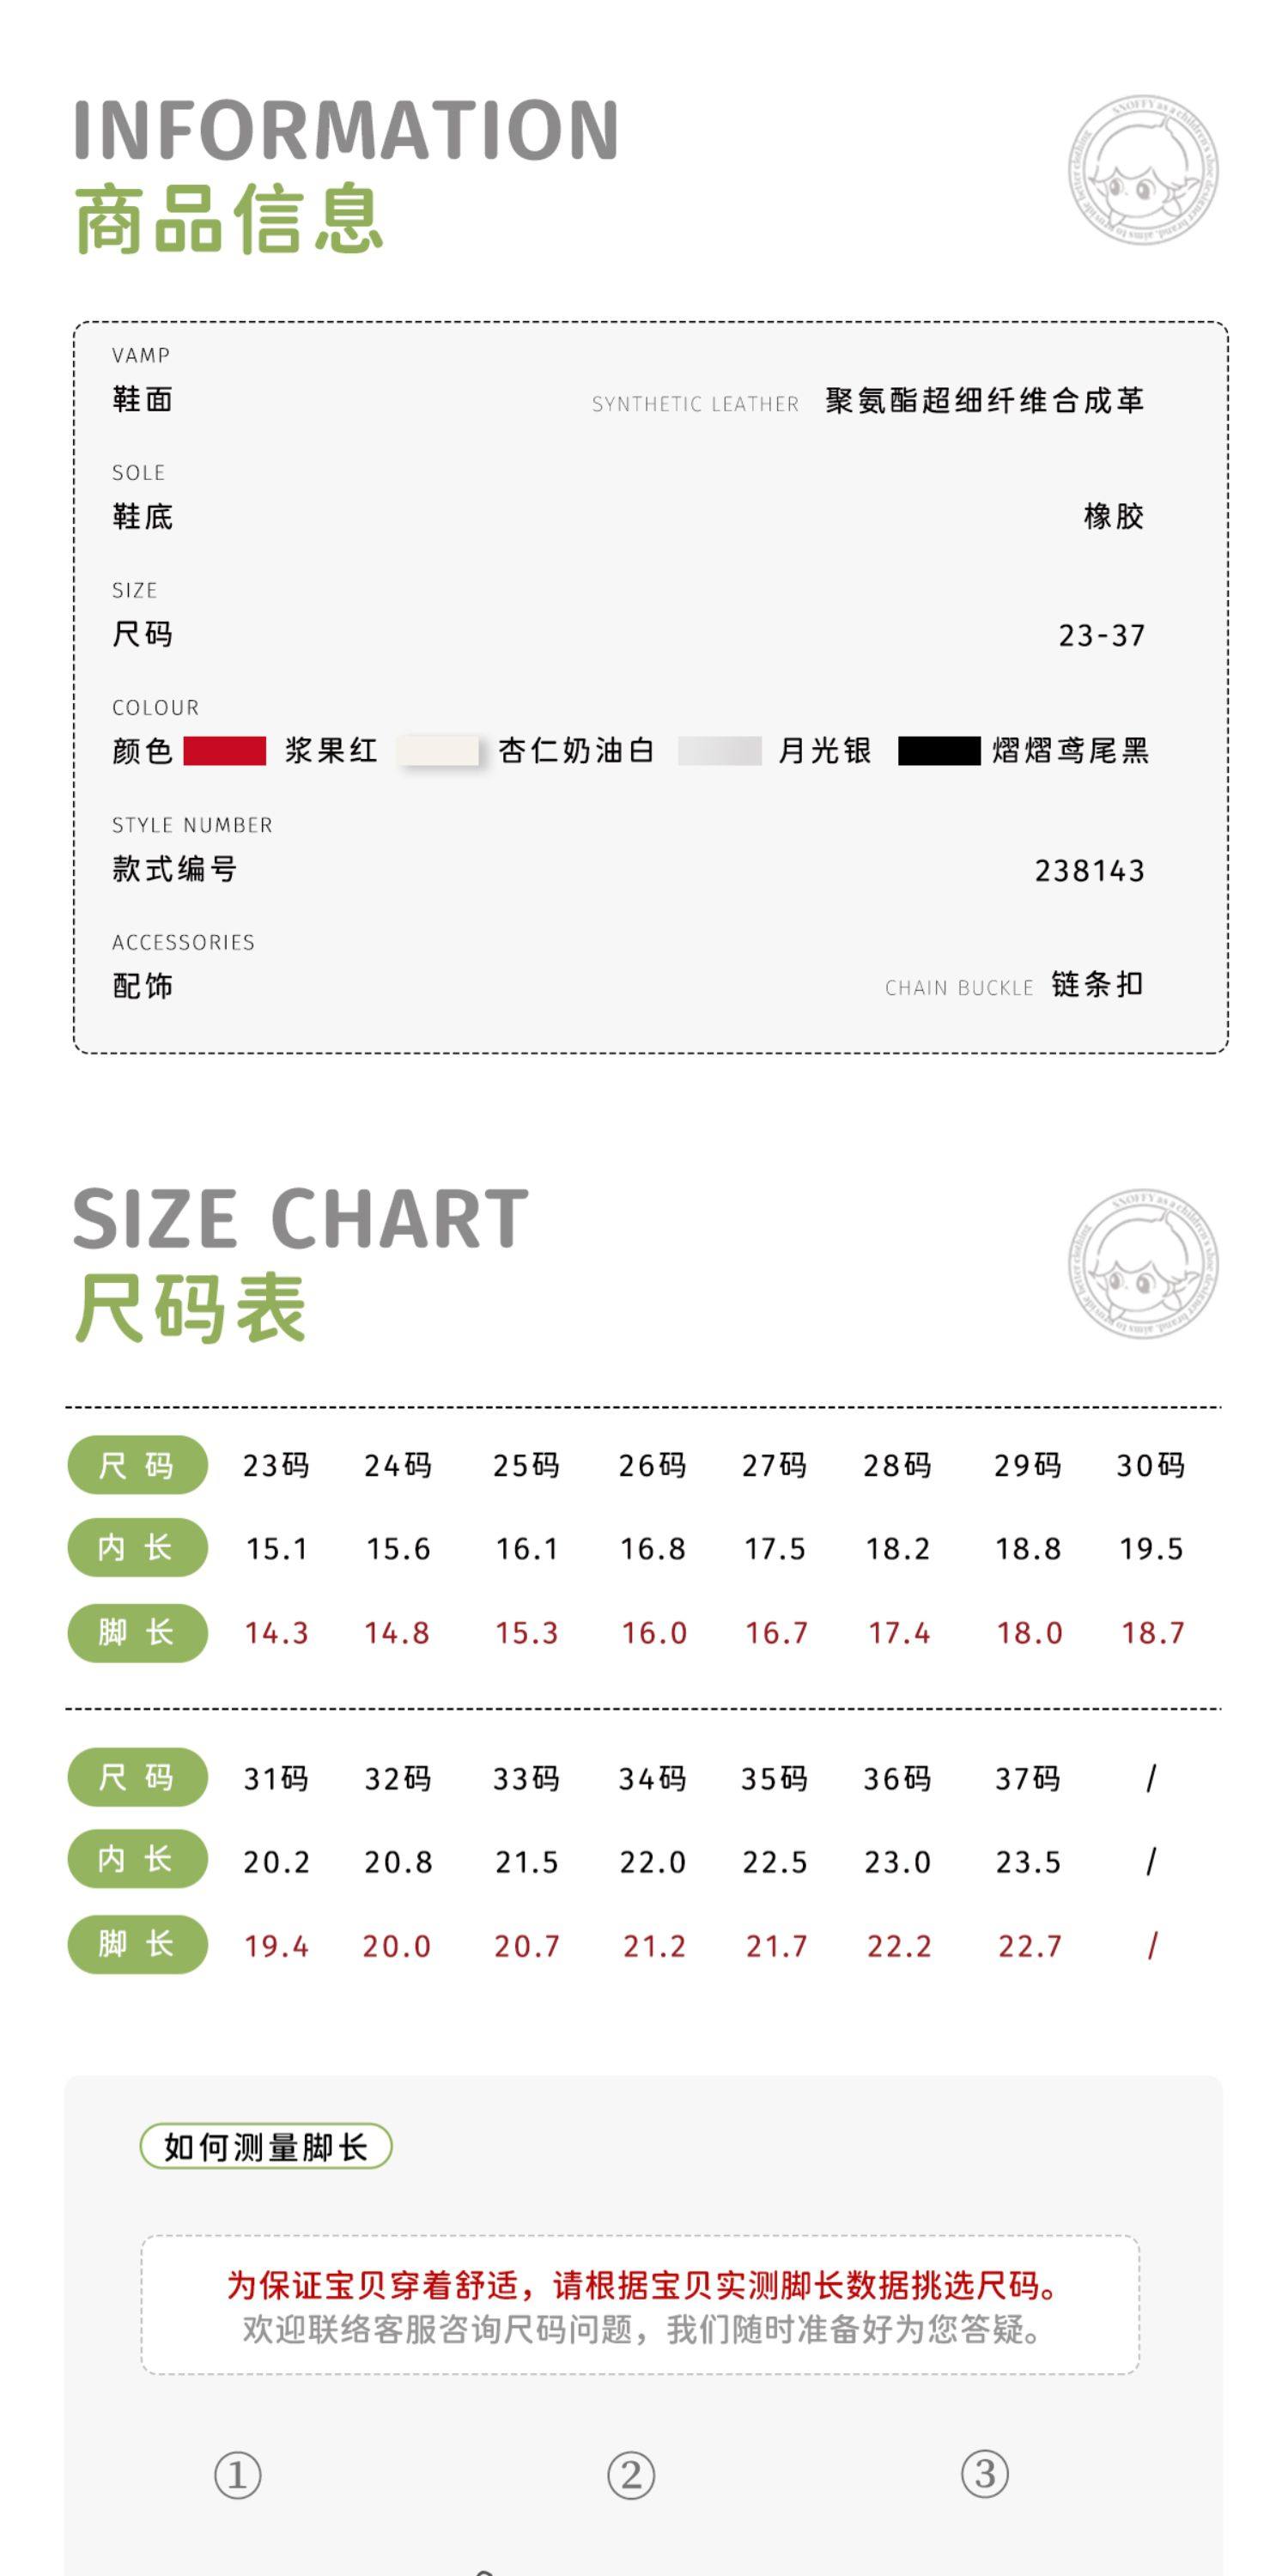This screenshot has width=1288, height=2576.
Task: Click the green 脚长 label beside 14.3
Action: [137, 1632]
